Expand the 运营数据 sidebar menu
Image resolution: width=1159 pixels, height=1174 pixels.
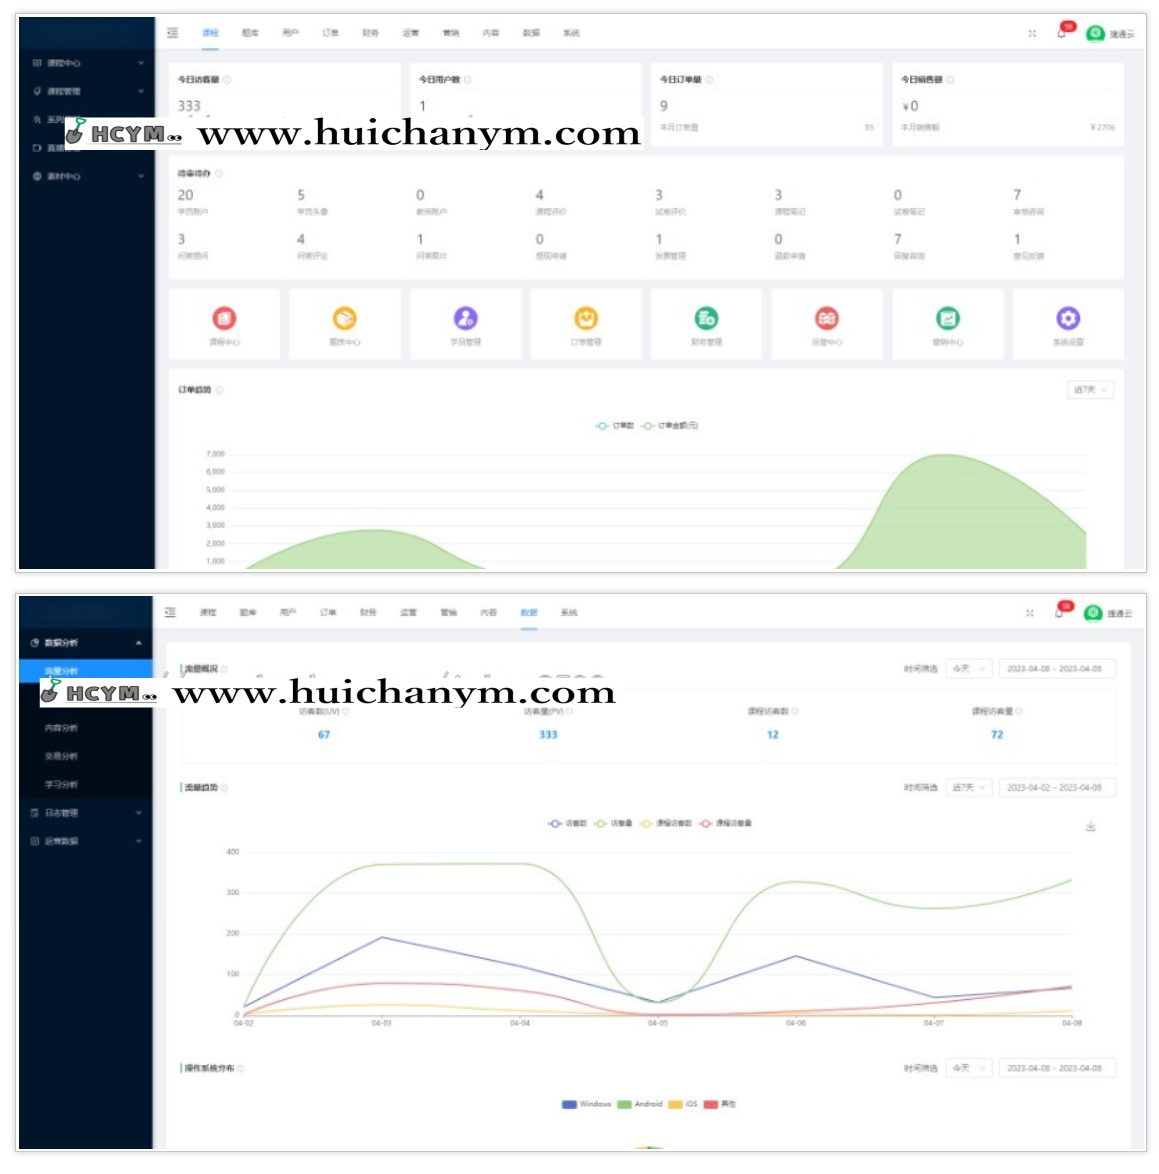85,841
